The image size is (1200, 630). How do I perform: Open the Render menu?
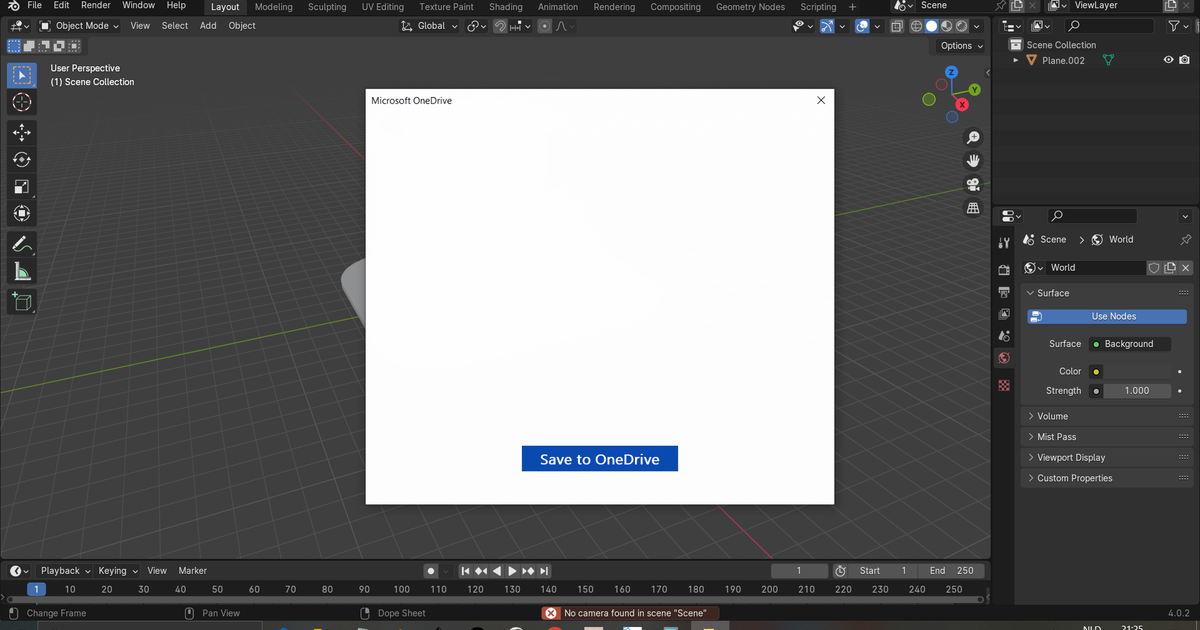[96, 6]
